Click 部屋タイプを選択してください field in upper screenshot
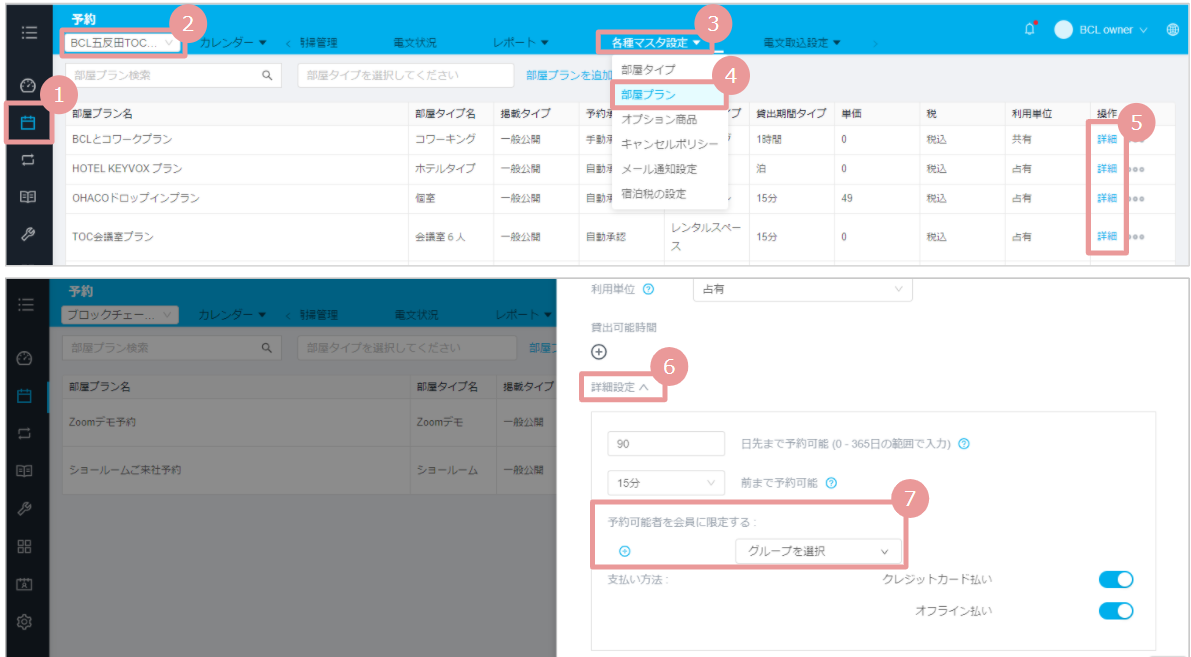 coord(406,75)
